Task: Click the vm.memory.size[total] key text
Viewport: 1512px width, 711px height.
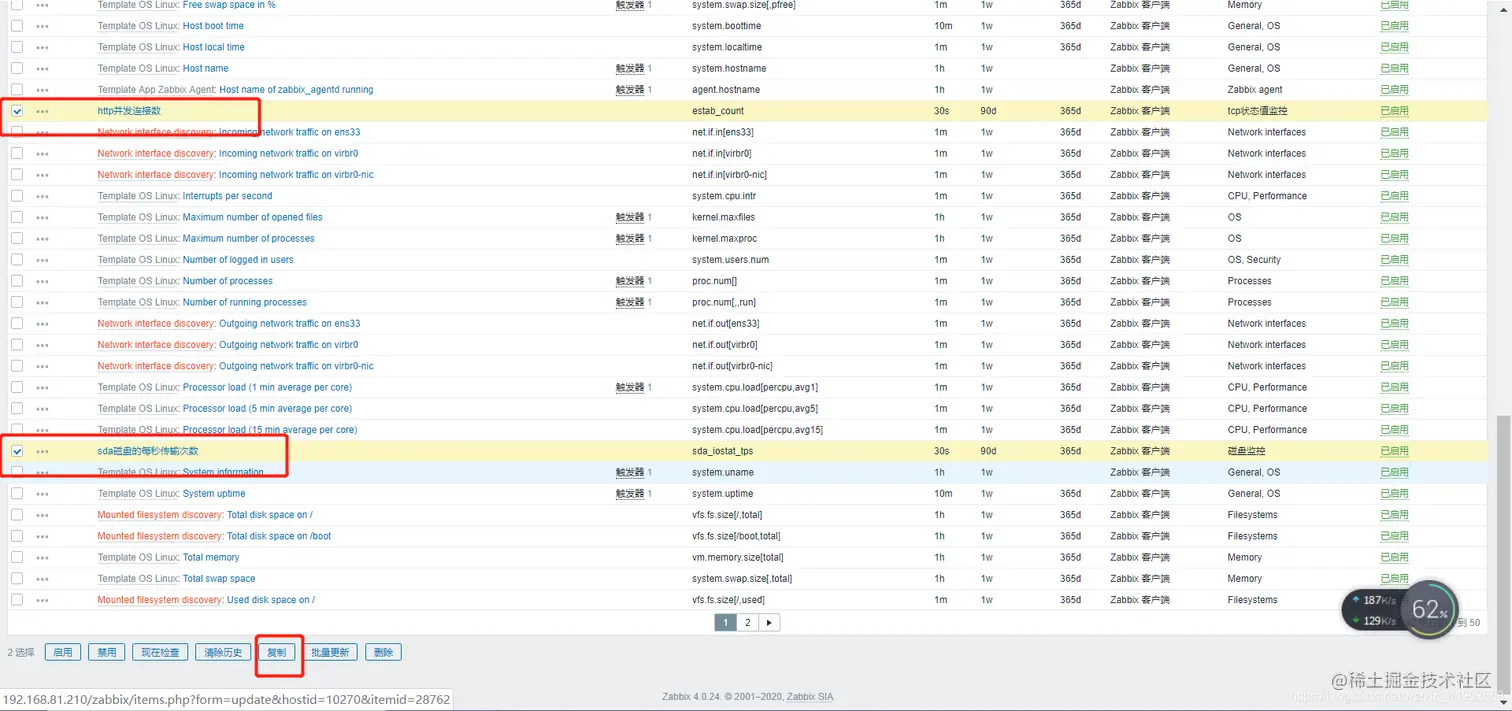Action: (x=738, y=558)
